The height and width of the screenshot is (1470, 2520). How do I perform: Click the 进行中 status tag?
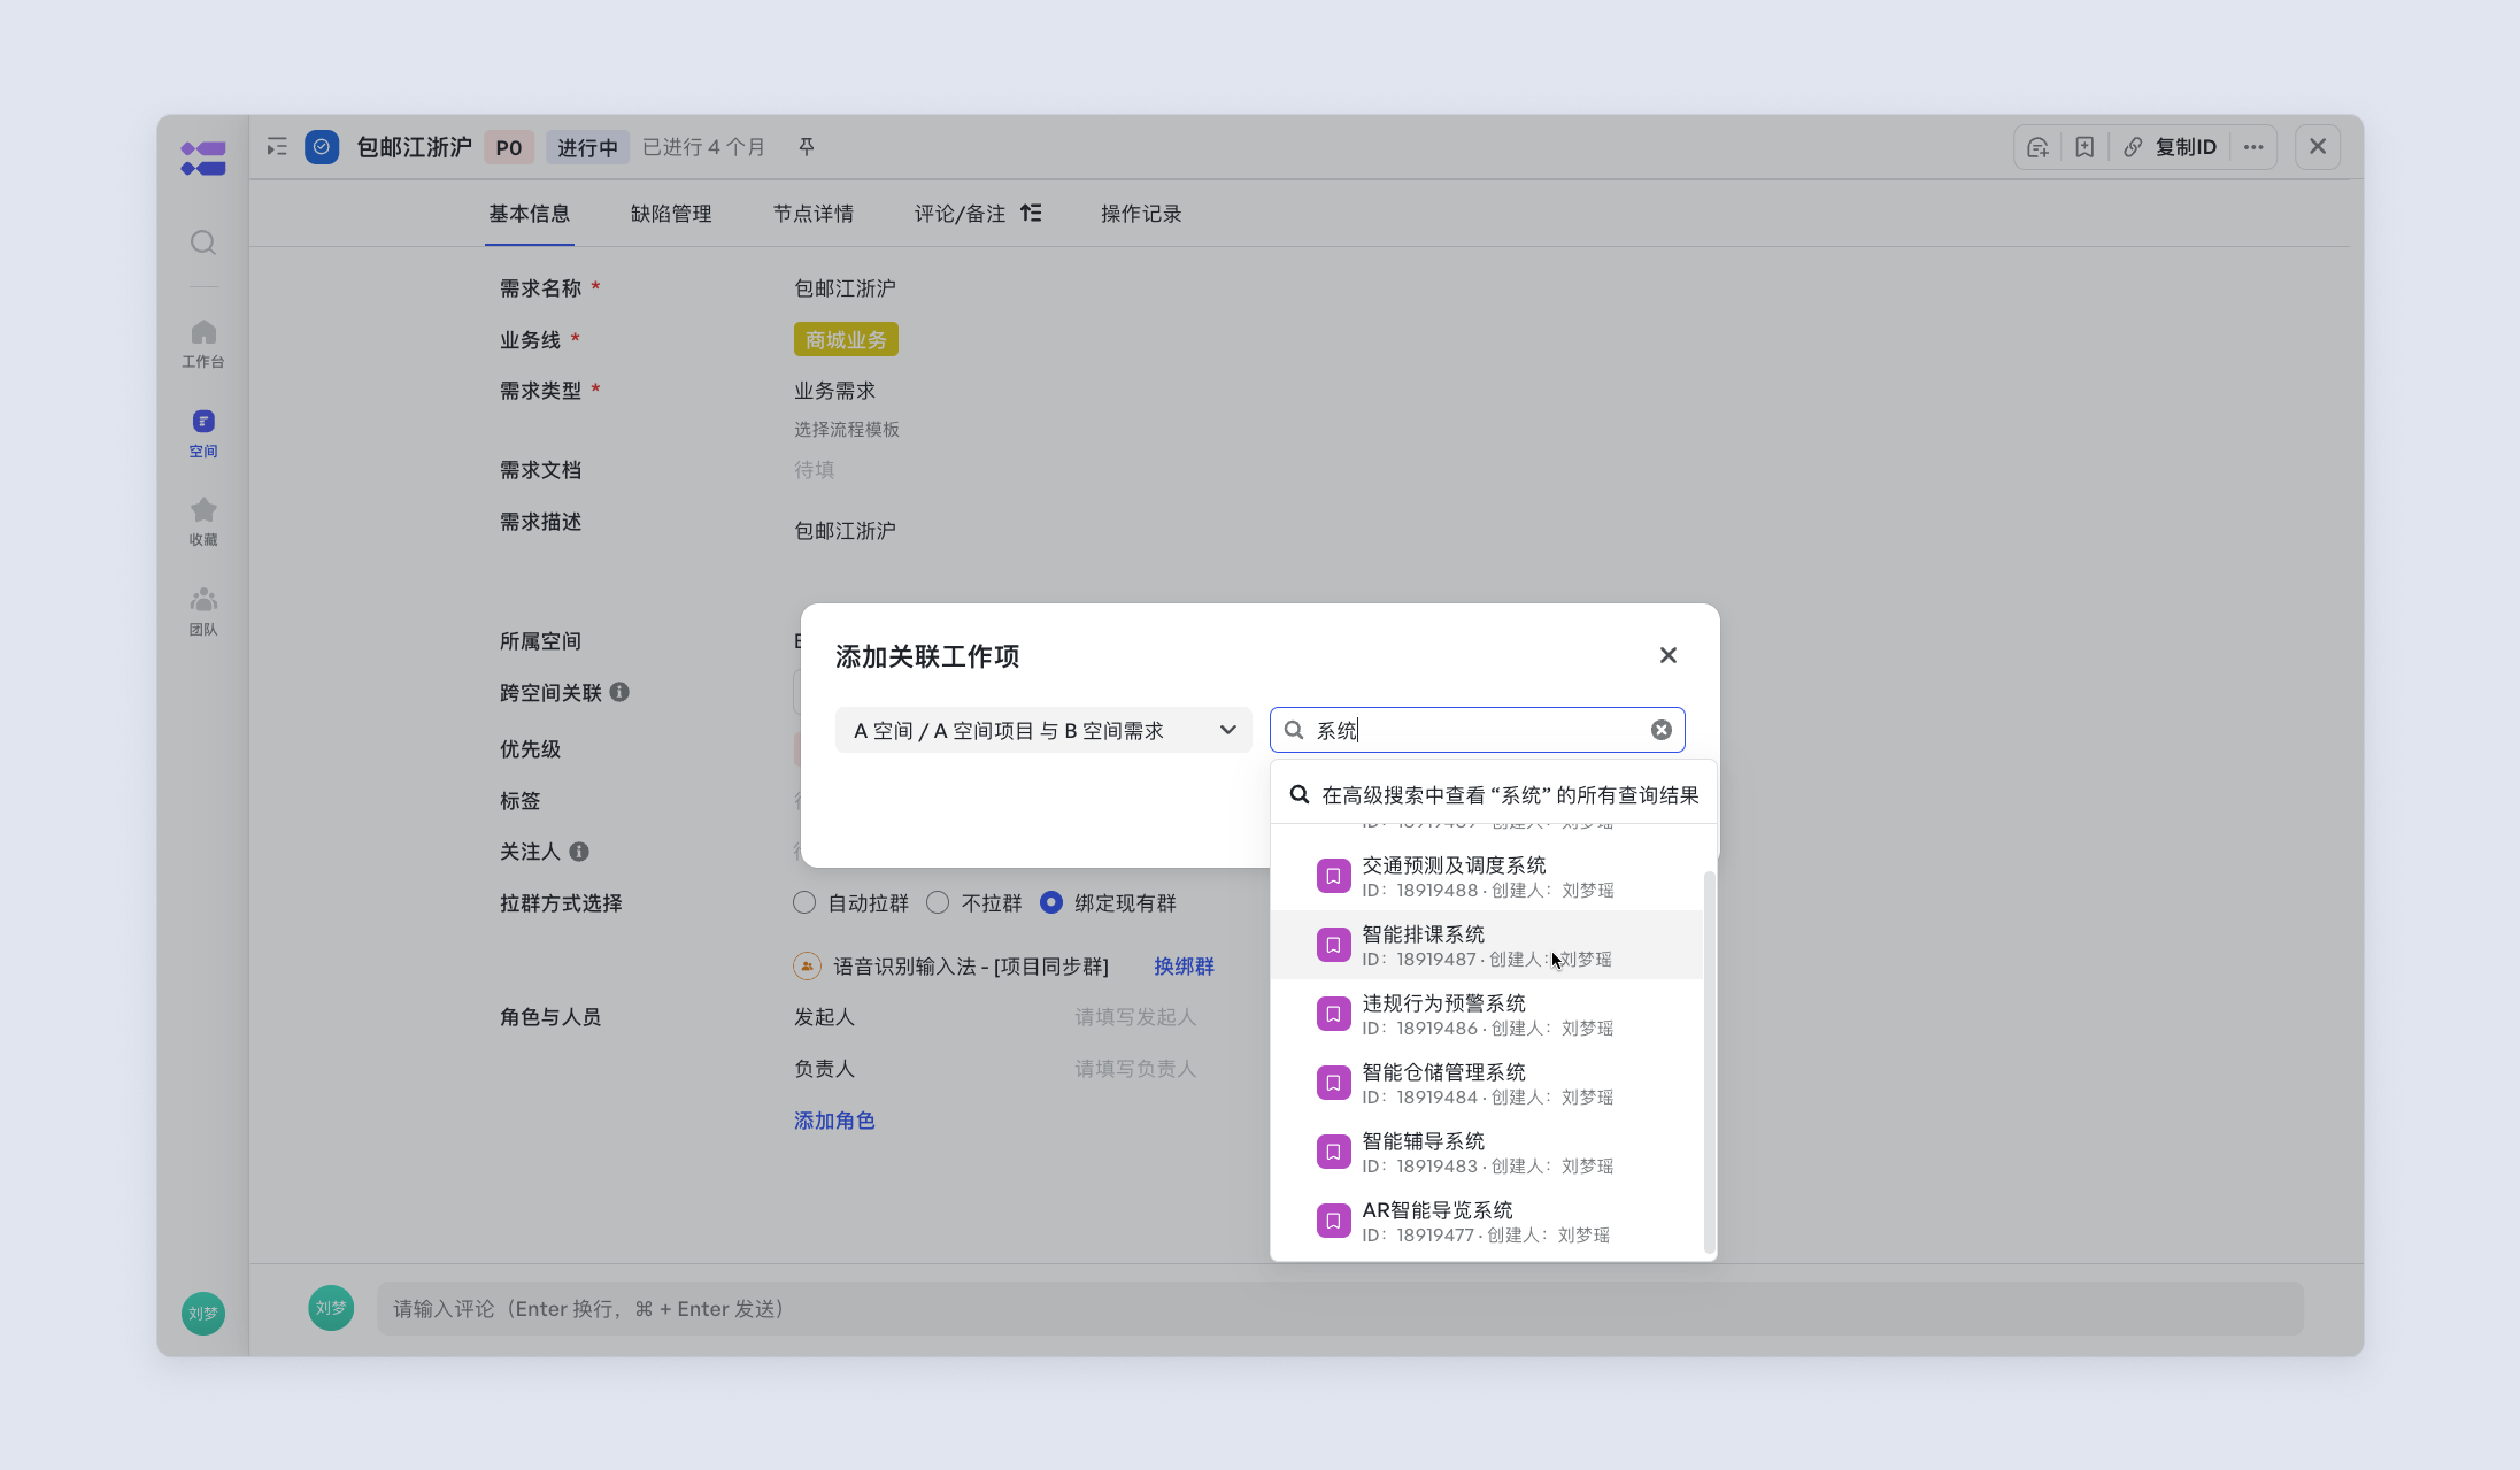587,147
